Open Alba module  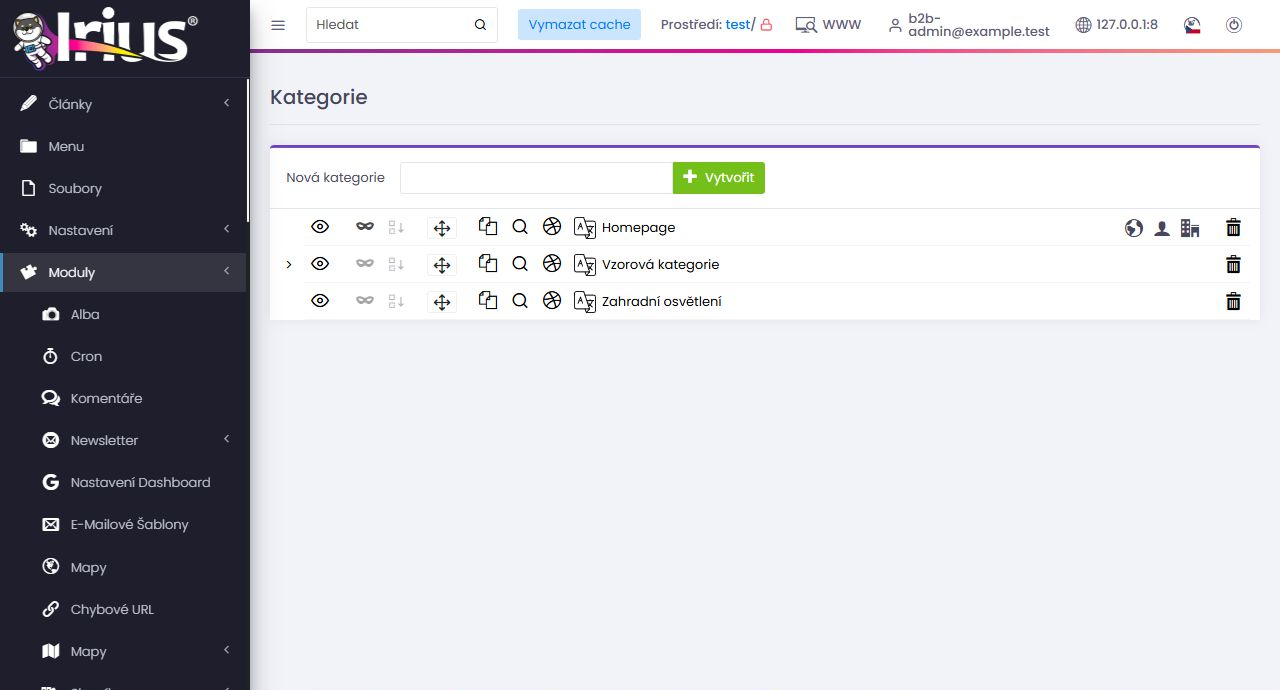pos(124,314)
